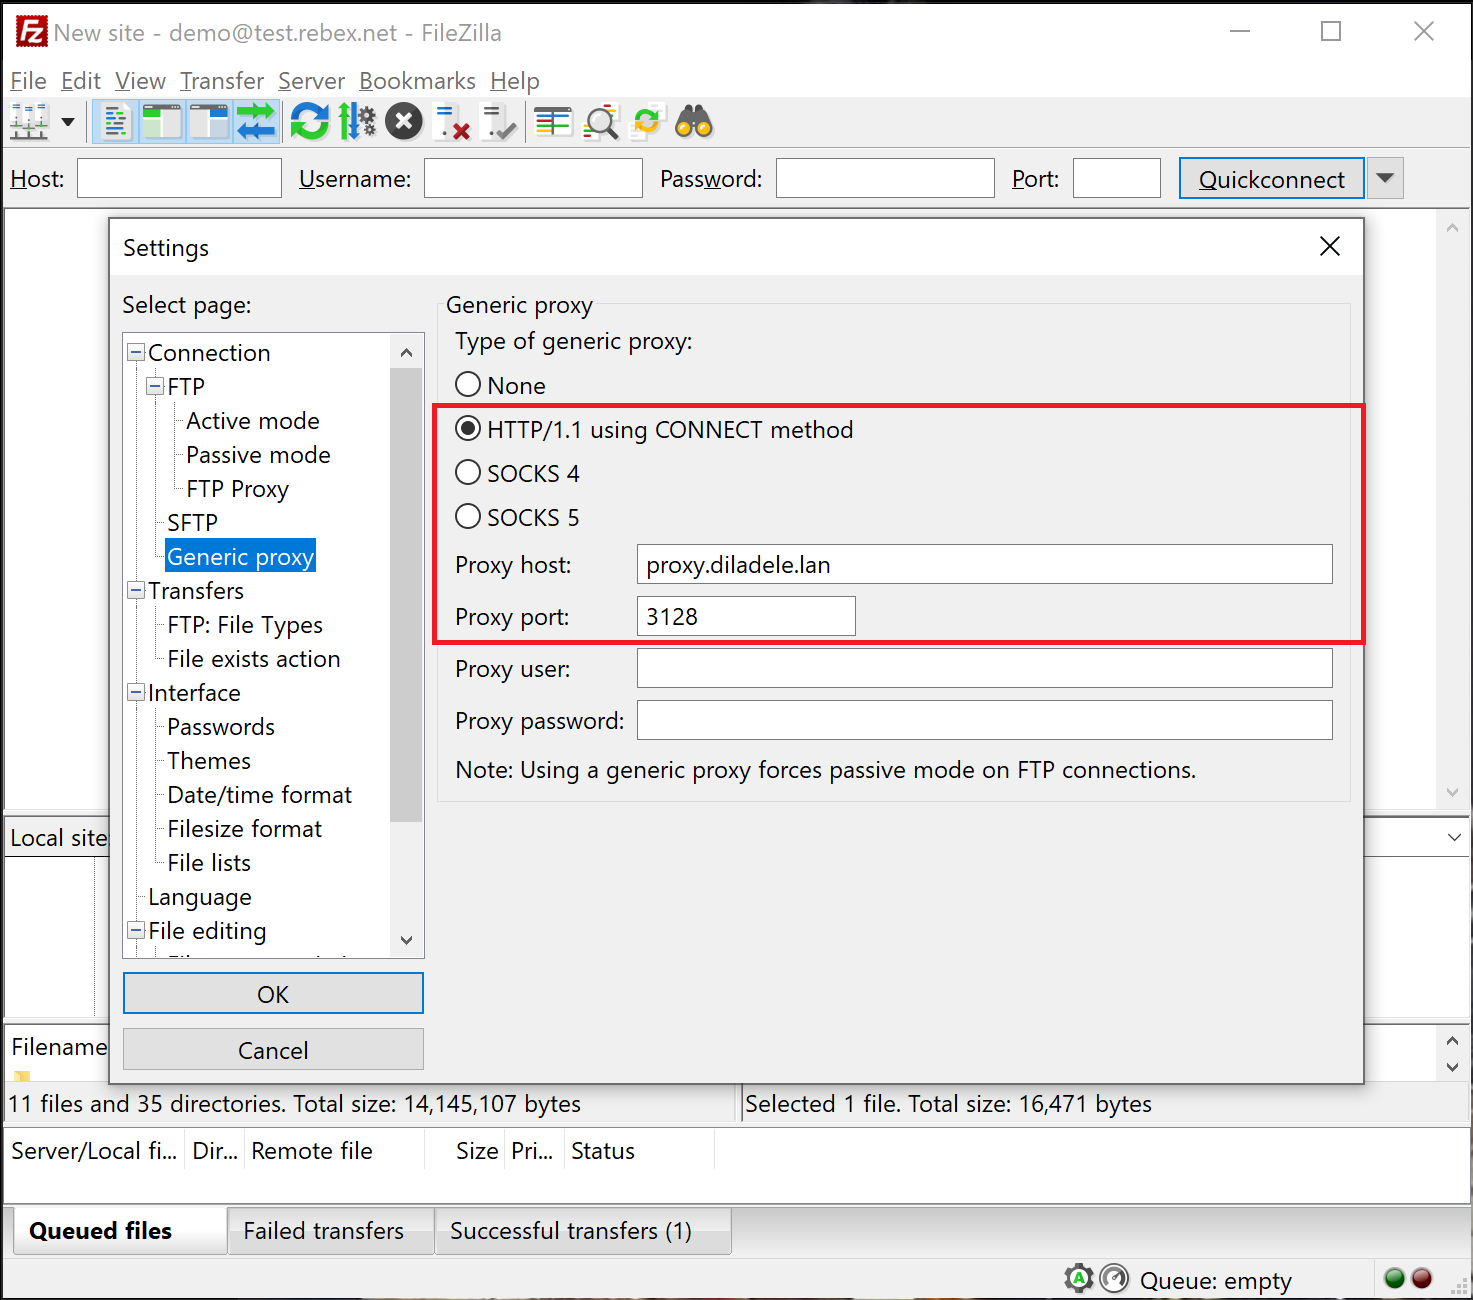Open directory listing filters icon
This screenshot has width=1473, height=1300.
pyautogui.click(x=553, y=122)
